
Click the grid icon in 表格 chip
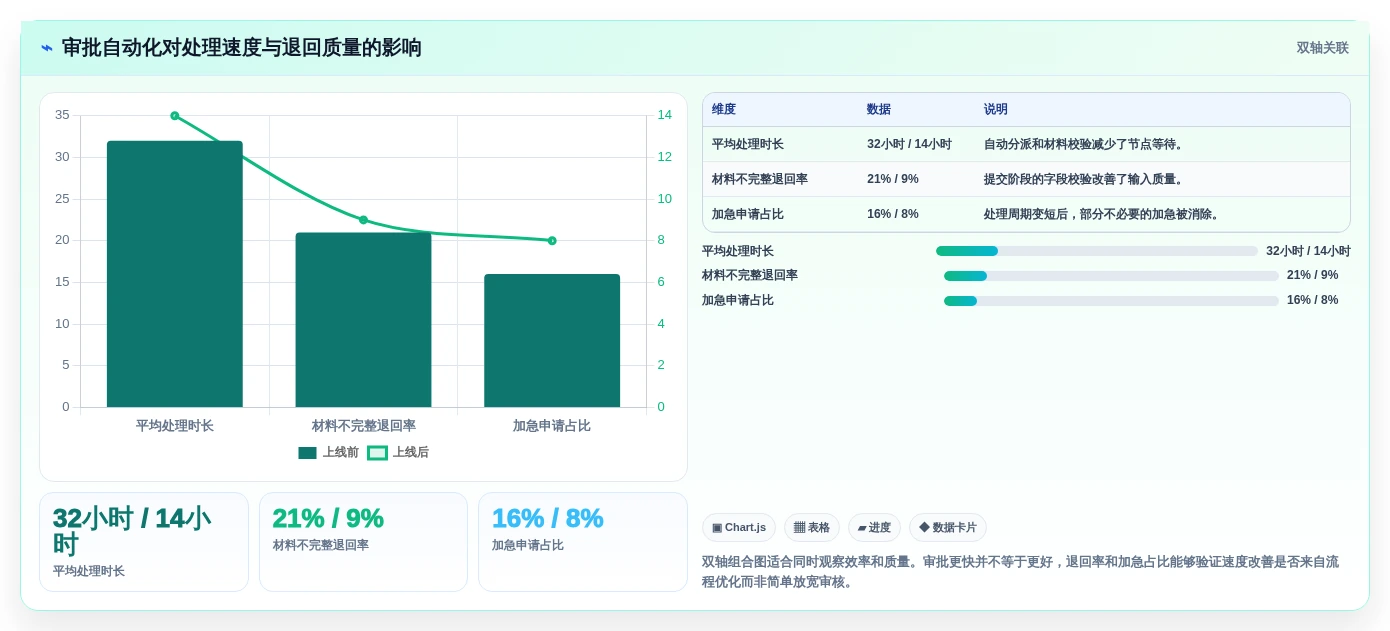[799, 528]
